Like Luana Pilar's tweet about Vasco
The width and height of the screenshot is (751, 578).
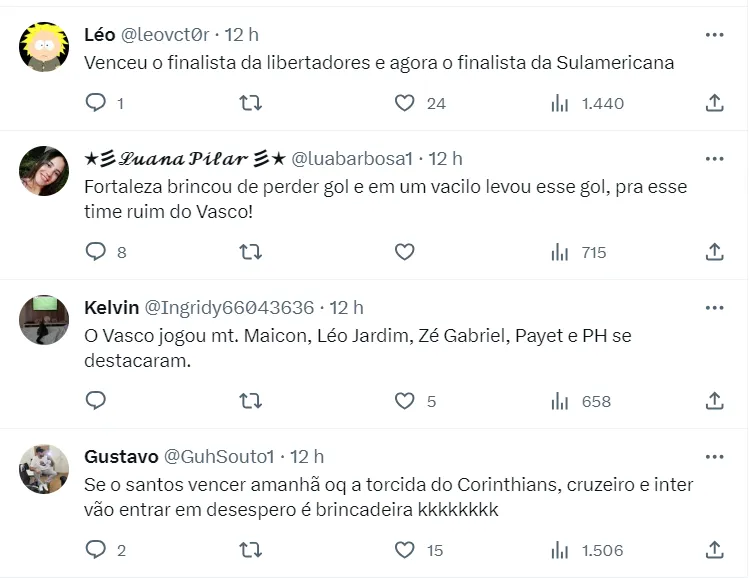[x=404, y=252]
